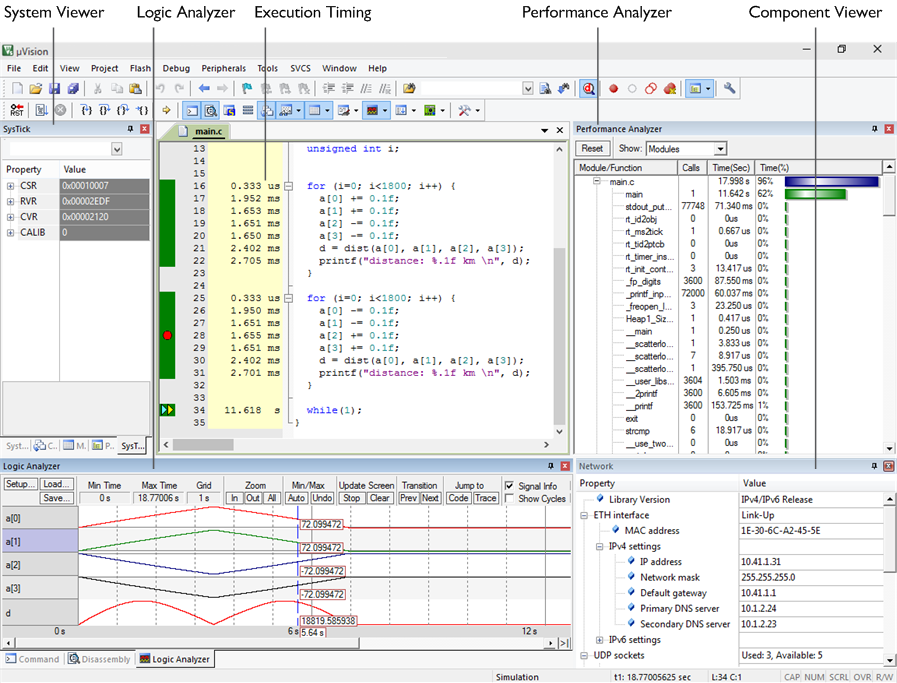
Task: Expand the CSR register property
Action: tap(10, 186)
